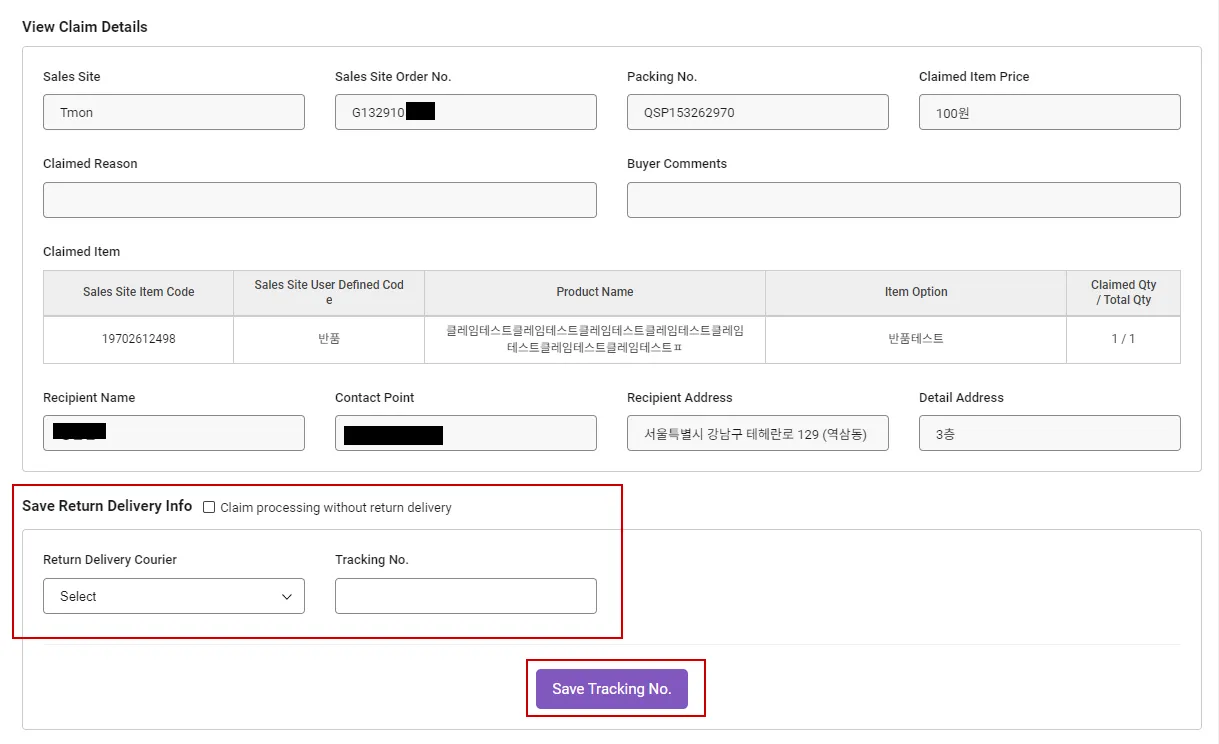Click the Product Name column header
The width and height of the screenshot is (1219, 744).
click(x=595, y=292)
